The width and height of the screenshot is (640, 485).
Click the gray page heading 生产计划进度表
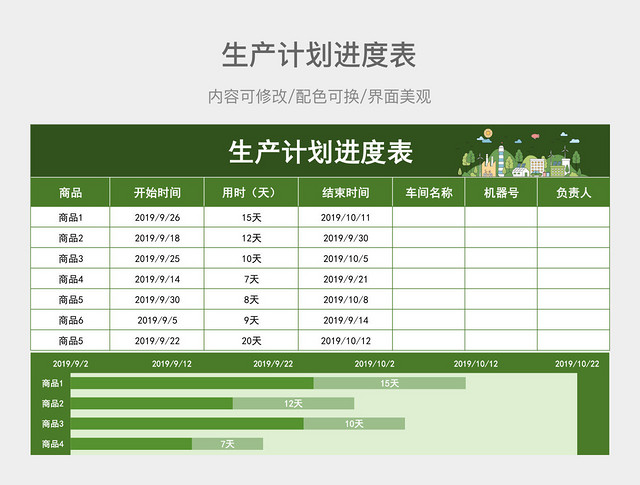tap(319, 55)
